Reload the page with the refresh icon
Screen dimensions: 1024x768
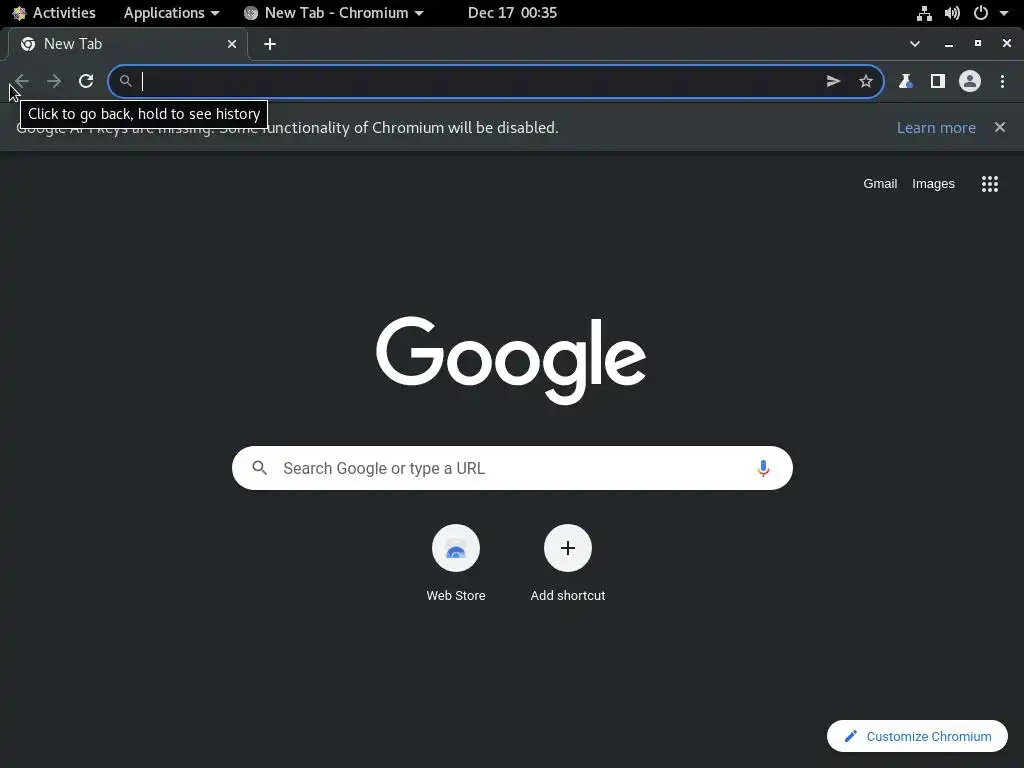86,81
